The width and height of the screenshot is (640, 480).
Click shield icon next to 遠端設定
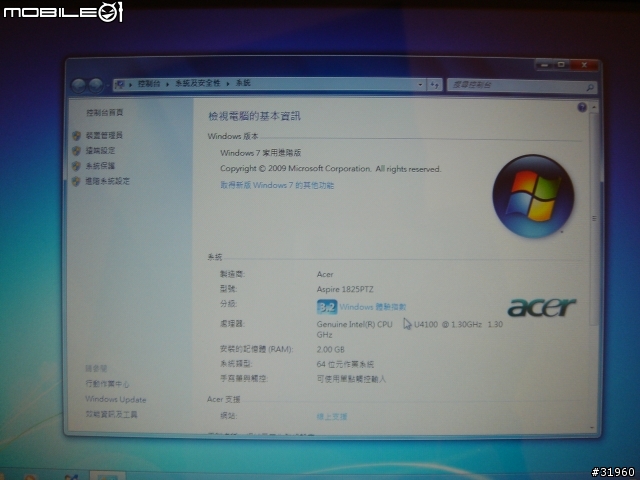point(76,151)
